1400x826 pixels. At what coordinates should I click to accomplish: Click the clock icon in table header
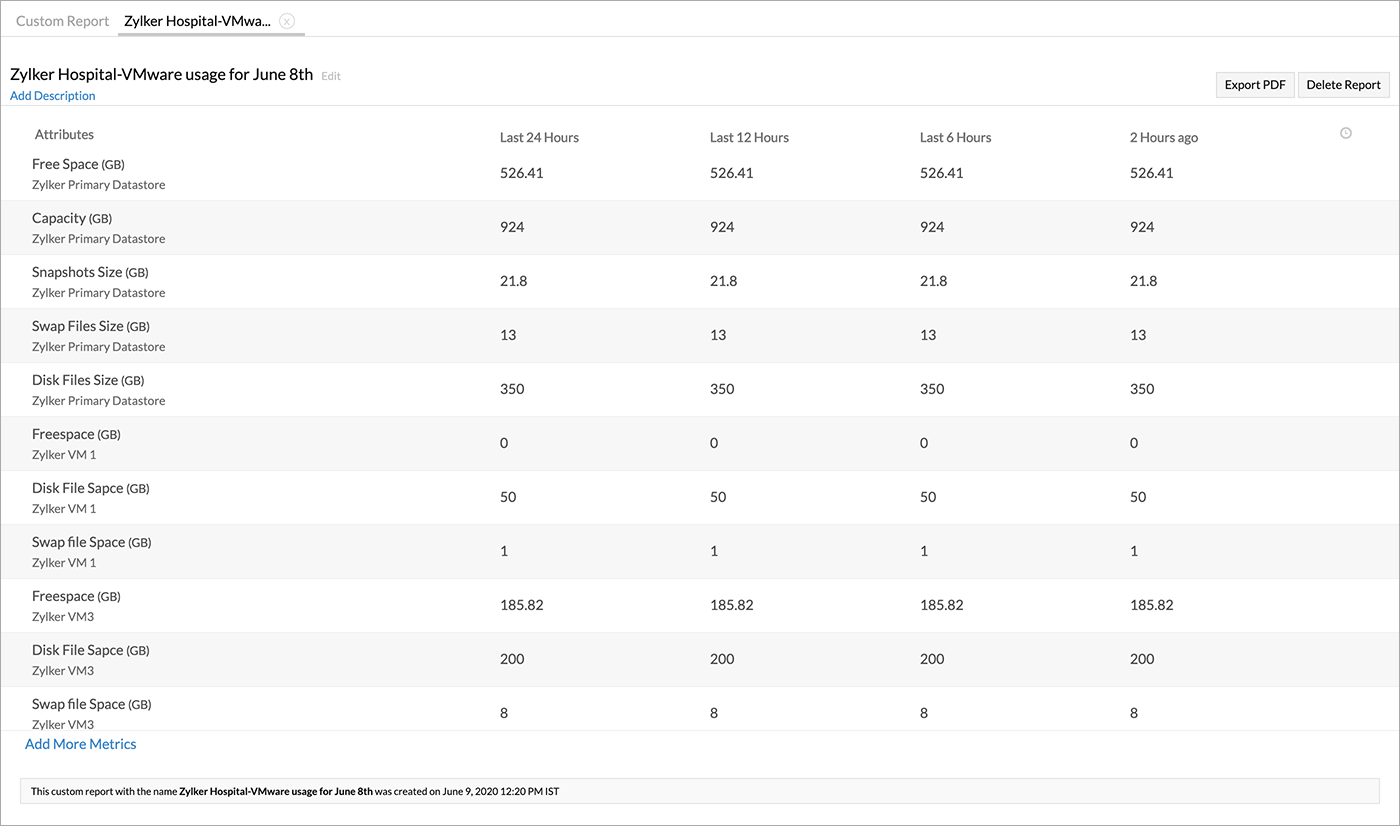(x=1346, y=133)
